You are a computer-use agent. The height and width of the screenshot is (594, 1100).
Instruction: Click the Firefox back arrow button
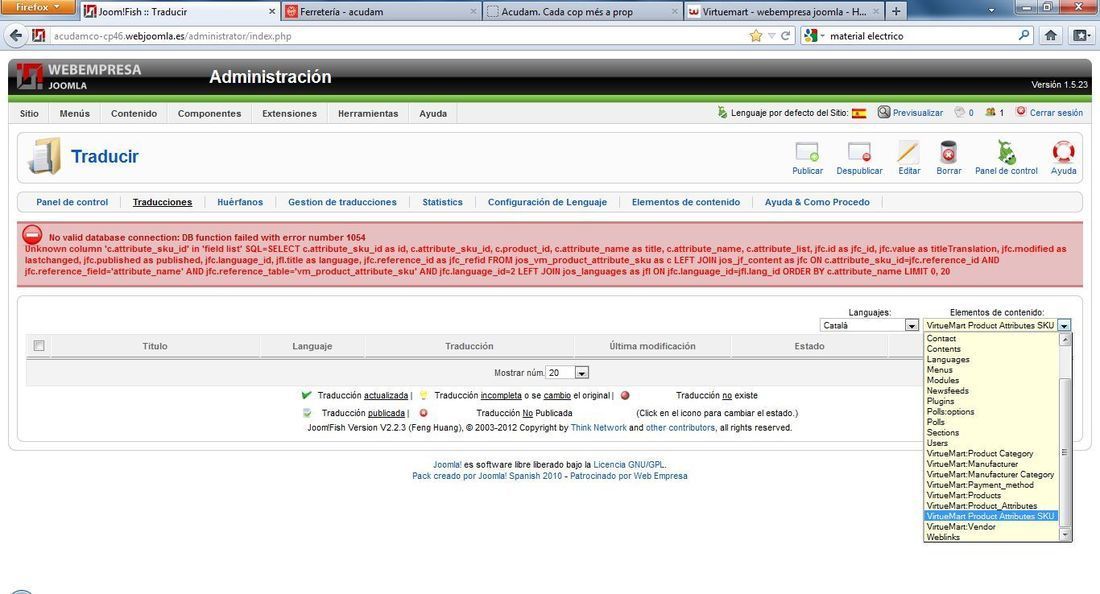17,36
